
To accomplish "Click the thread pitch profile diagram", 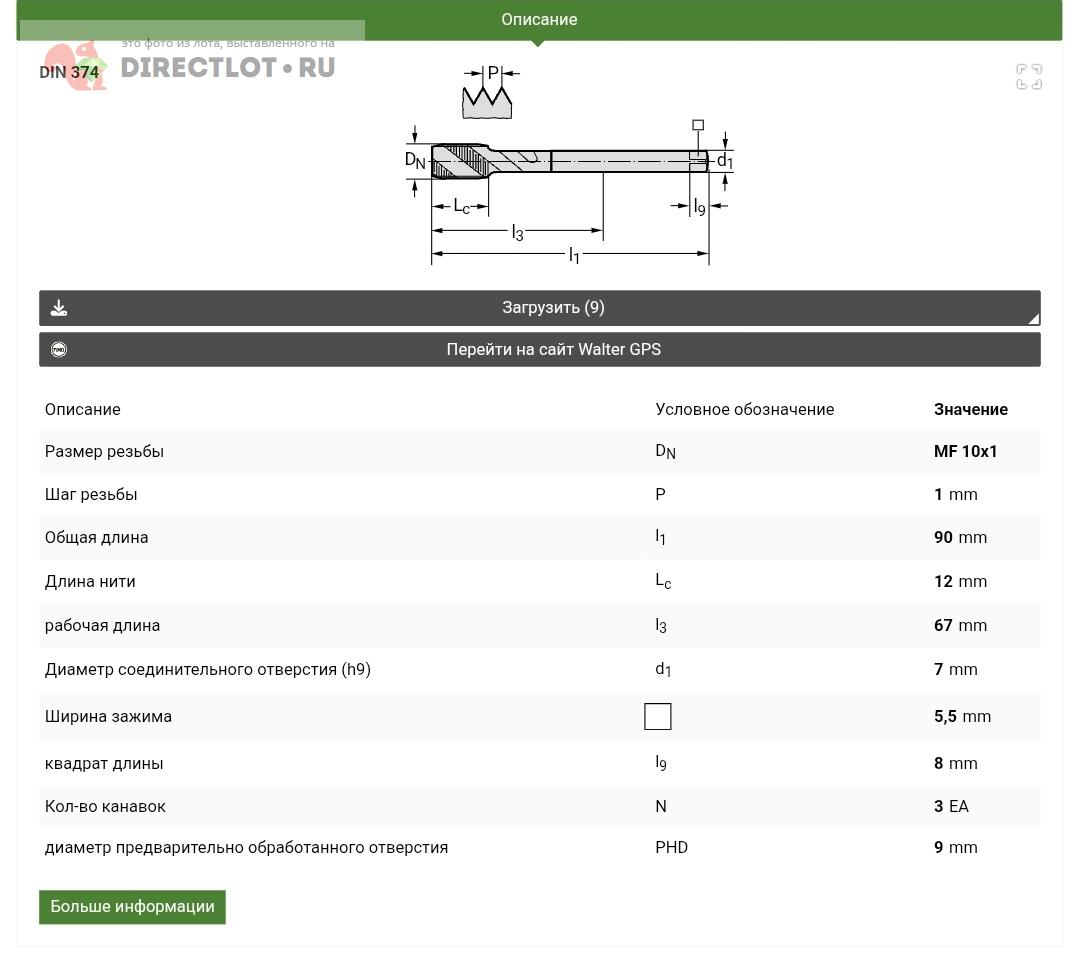I will tap(487, 91).
